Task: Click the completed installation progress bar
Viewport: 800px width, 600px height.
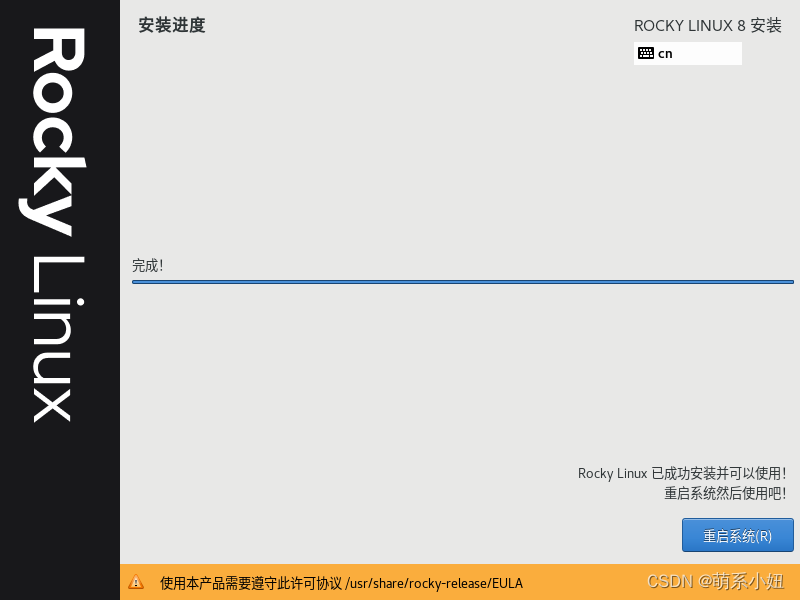Action: point(463,282)
